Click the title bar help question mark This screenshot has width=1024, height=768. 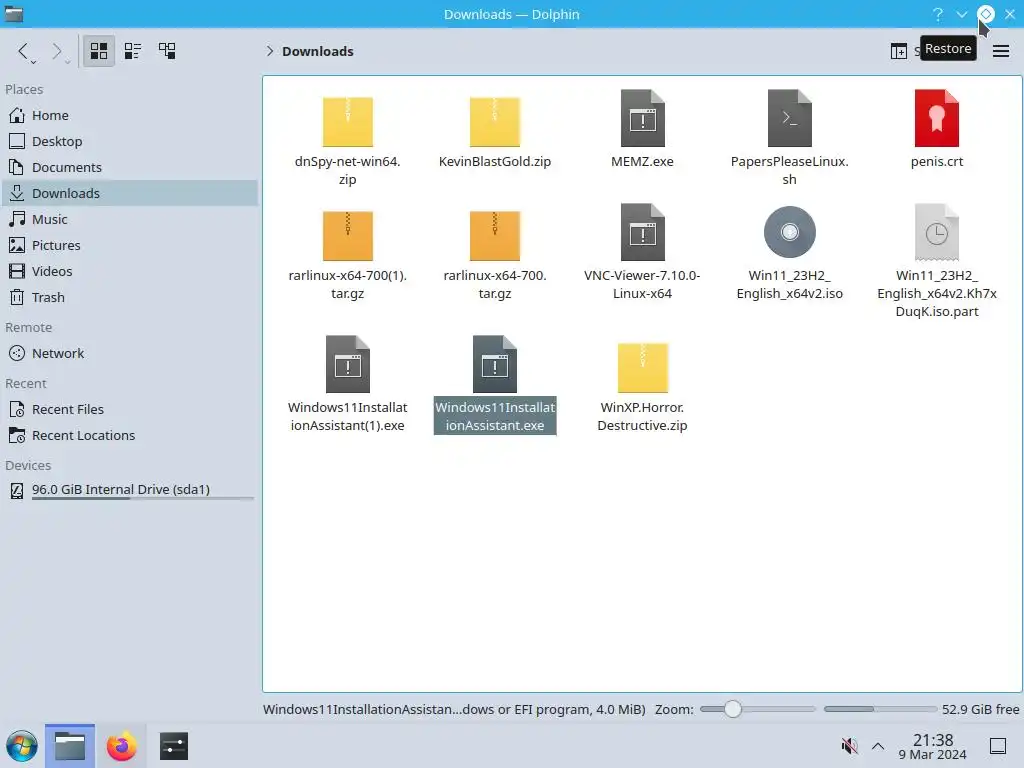pos(938,14)
